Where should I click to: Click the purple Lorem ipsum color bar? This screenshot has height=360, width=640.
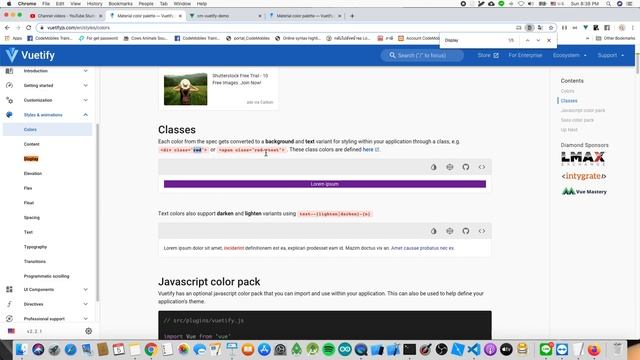pyautogui.click(x=325, y=184)
